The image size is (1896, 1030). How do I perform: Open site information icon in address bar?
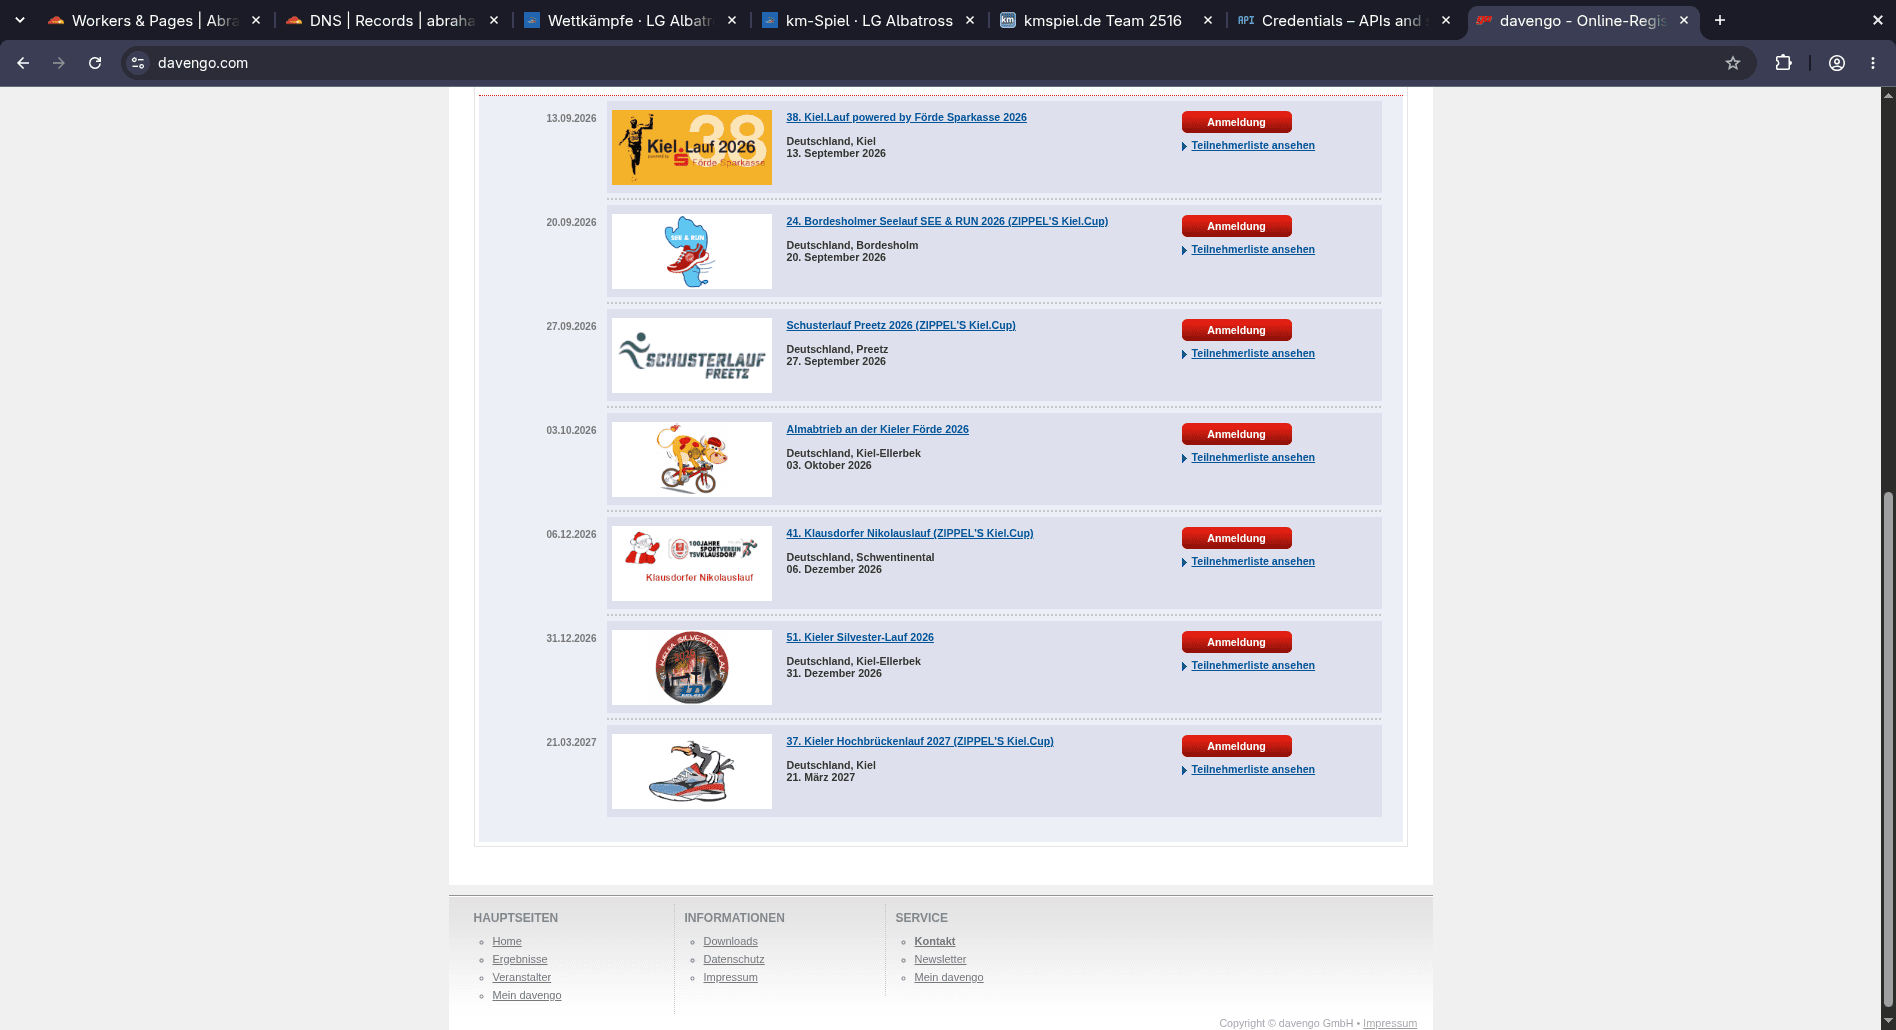pyautogui.click(x=138, y=63)
